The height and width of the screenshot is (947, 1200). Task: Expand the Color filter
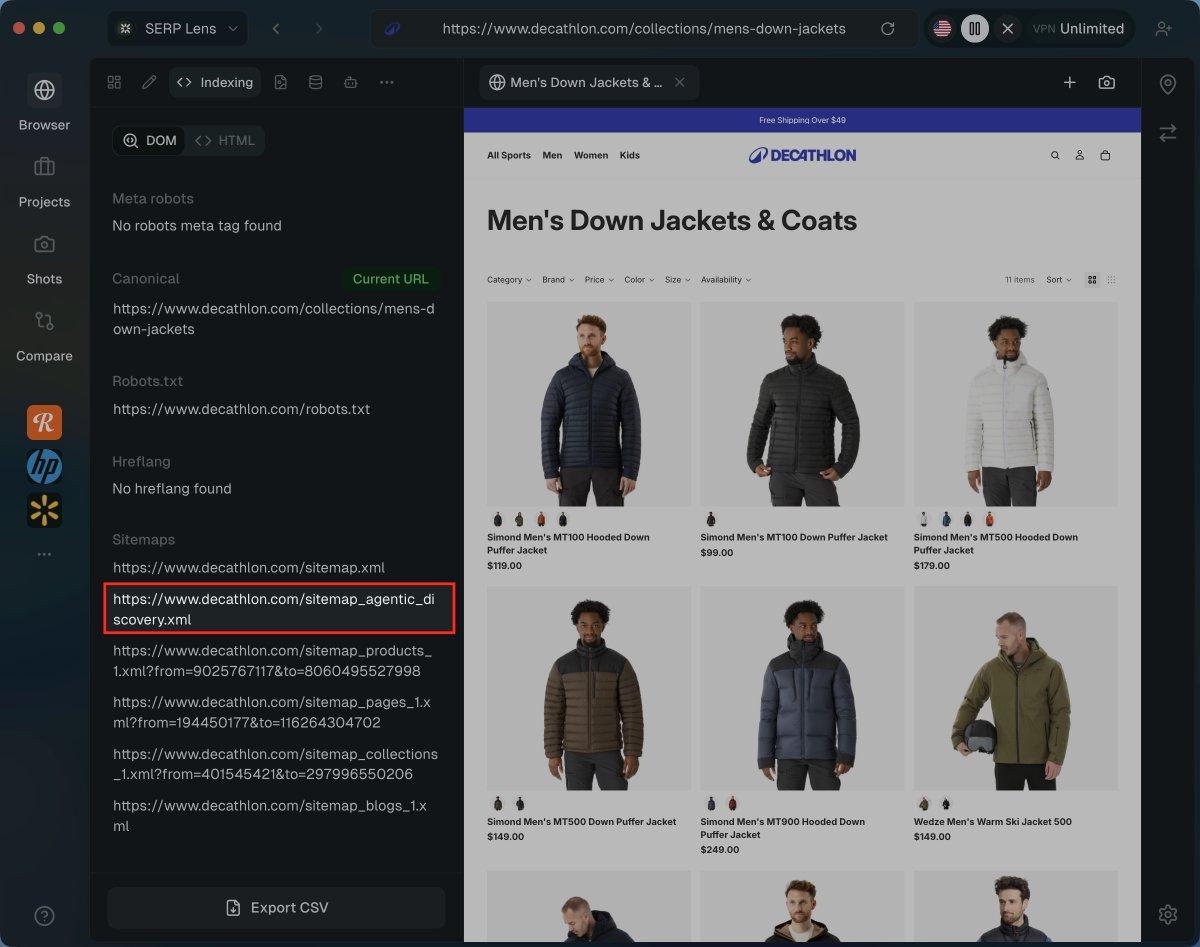click(639, 280)
